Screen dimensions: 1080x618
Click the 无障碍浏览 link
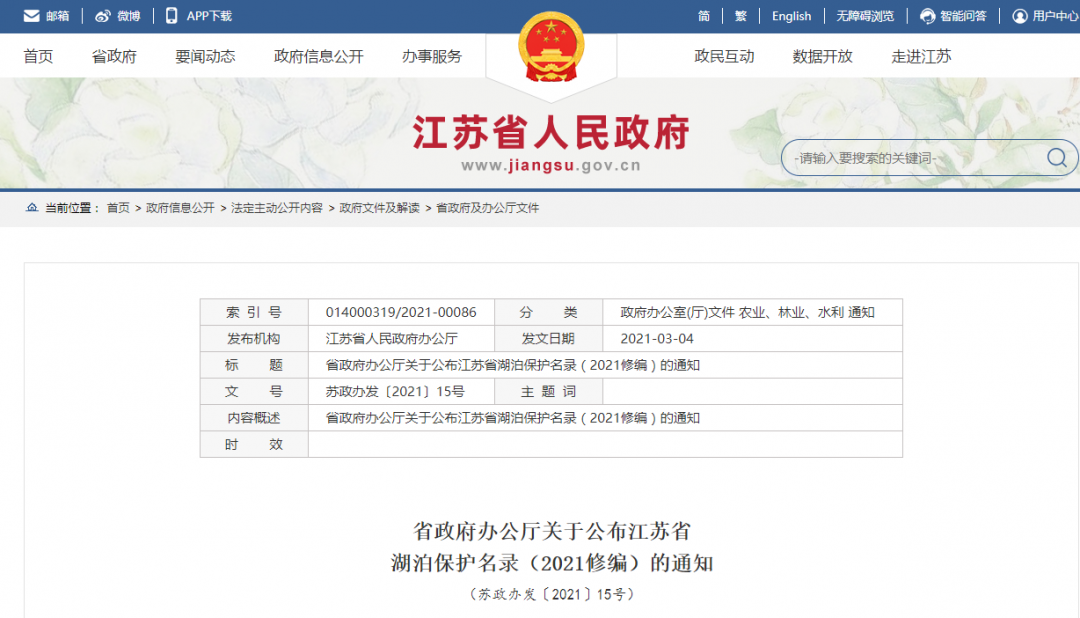(864, 16)
